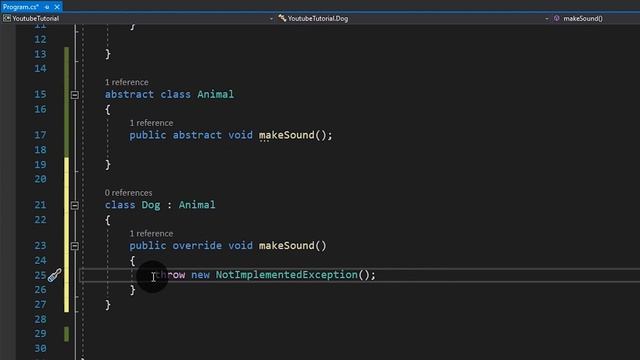Click the class icon beside YoutubeTutorial.Dog
The height and width of the screenshot is (360, 640).
[x=282, y=18]
